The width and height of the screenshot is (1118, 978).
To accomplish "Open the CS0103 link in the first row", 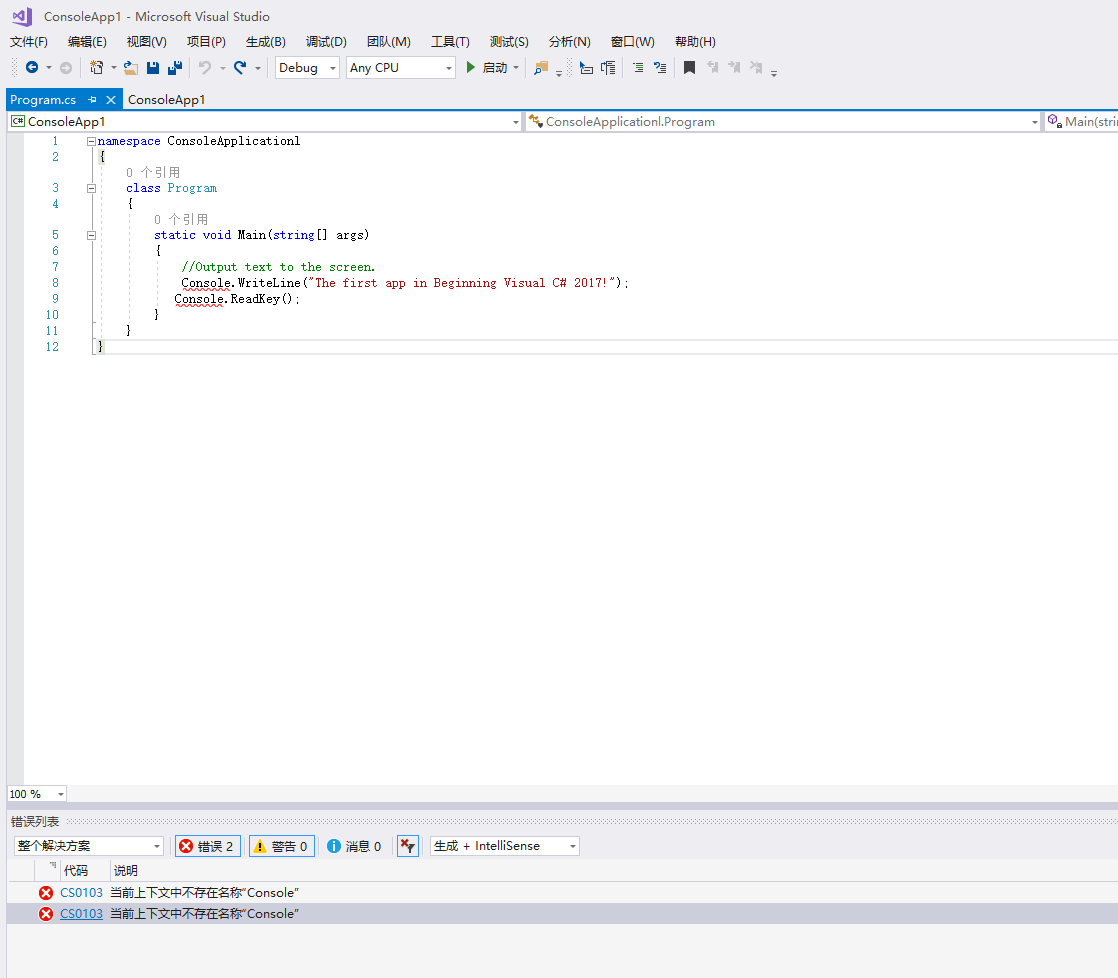I will [x=81, y=893].
